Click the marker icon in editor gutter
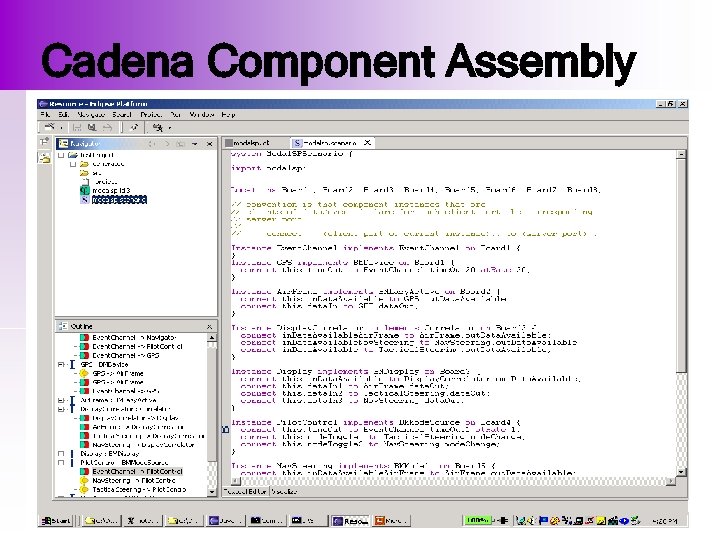720x540 pixels. pos(225,430)
